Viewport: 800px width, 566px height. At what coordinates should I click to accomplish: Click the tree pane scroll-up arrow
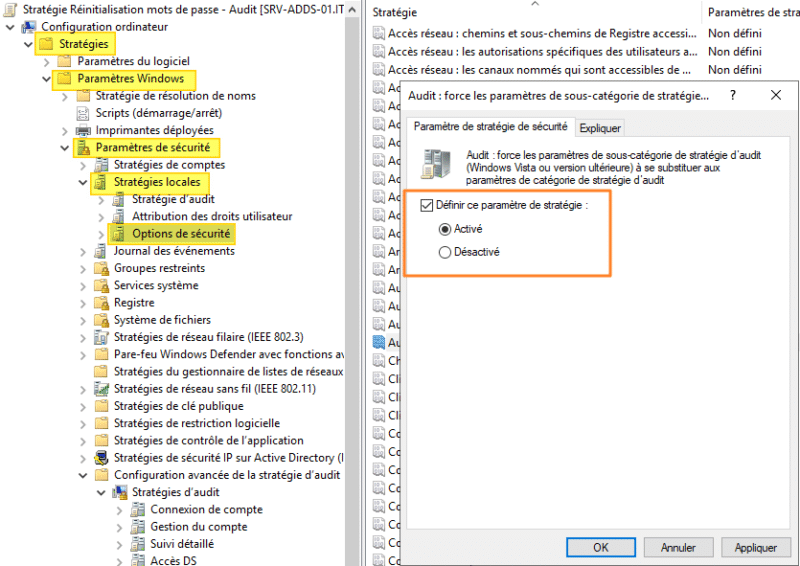pyautogui.click(x=352, y=10)
